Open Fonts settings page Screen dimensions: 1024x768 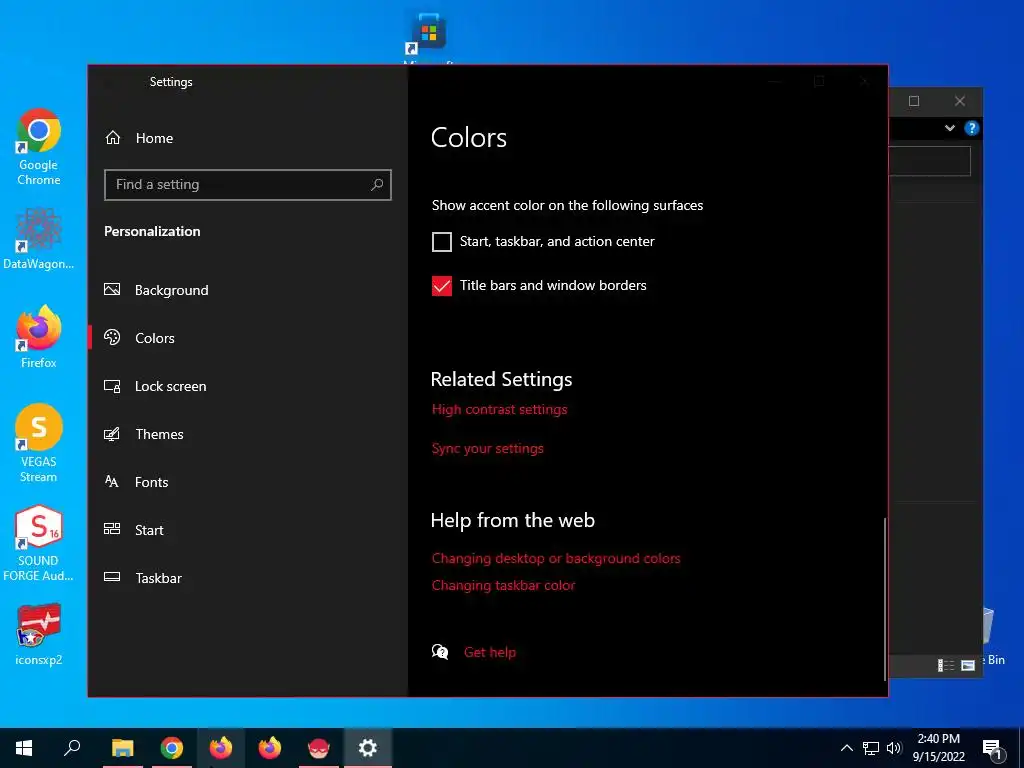(x=136, y=482)
